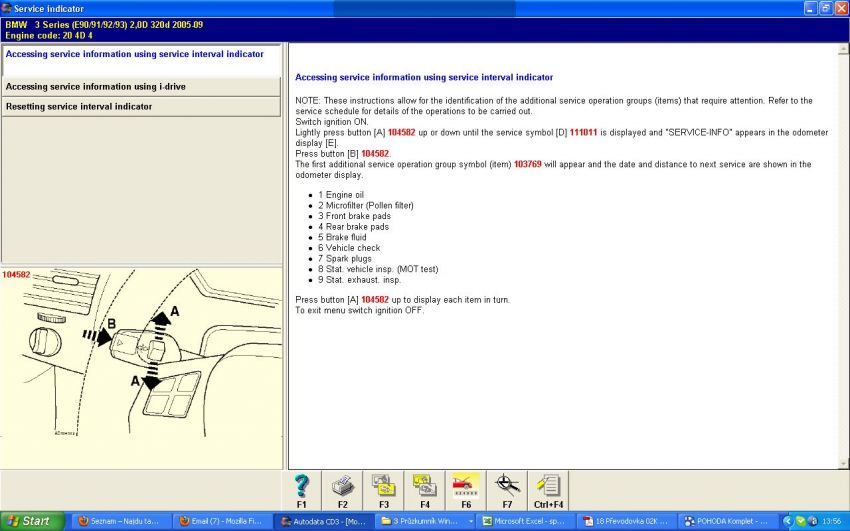Click the green shield tray icon
The width and height of the screenshot is (850, 531).
pyautogui.click(x=800, y=521)
